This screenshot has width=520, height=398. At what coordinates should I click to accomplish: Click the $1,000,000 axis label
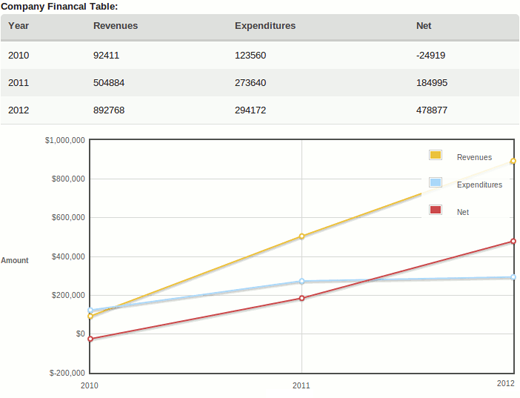(65, 140)
